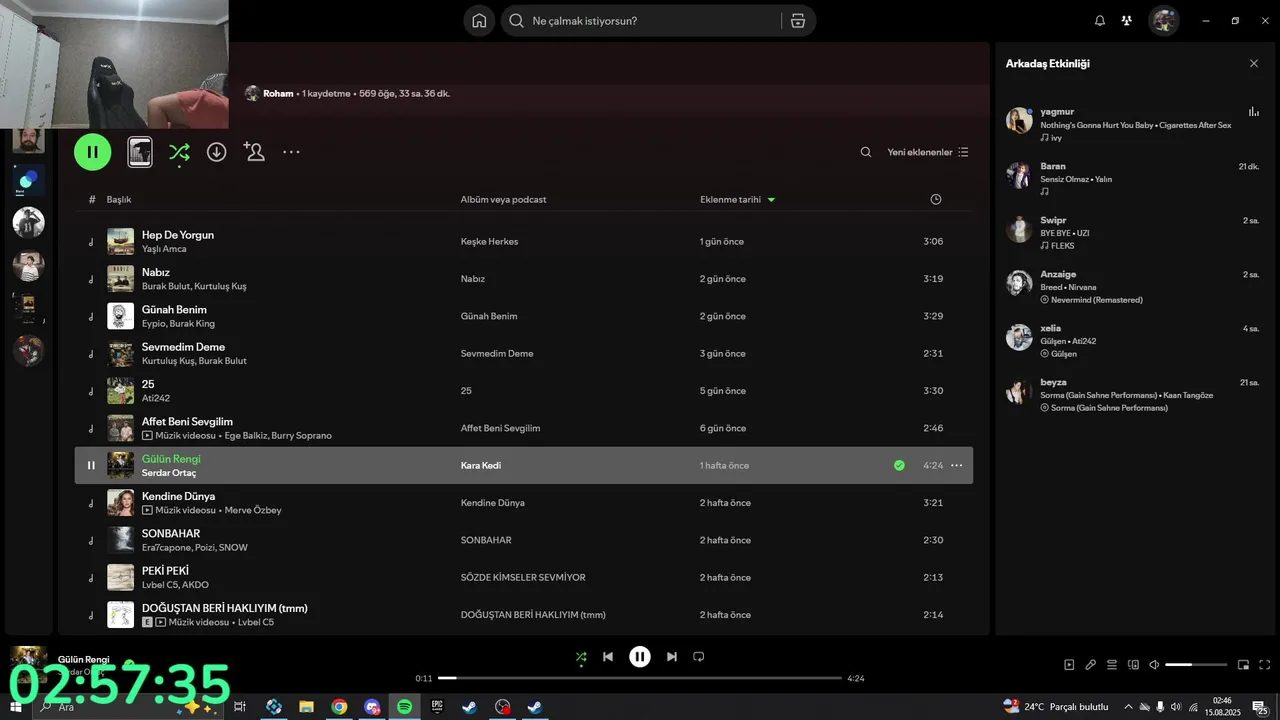Invite collaborators with the add-person icon
This screenshot has width=1280, height=720.
[x=254, y=152]
